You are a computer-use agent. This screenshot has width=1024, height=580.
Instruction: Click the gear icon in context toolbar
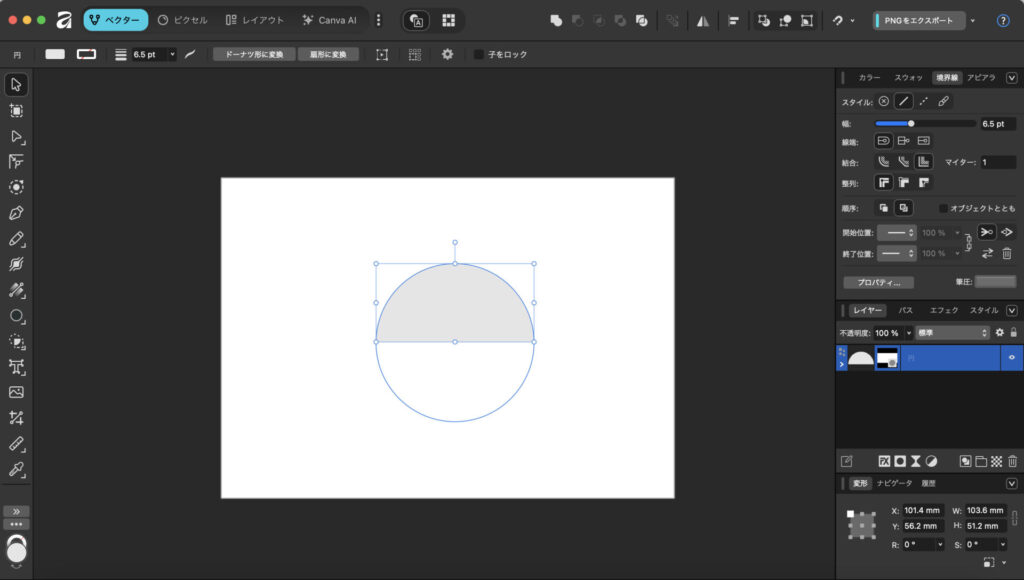(x=447, y=54)
